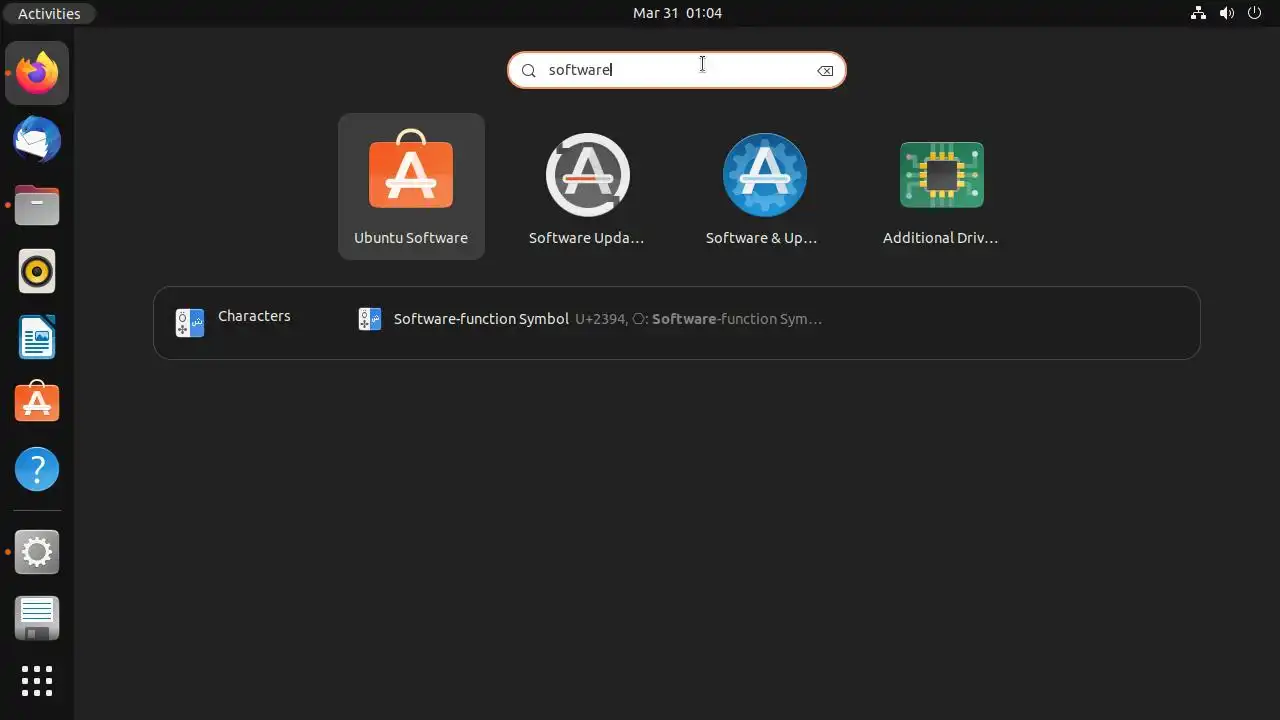Screen dimensions: 1280x720
Task: Click the Software-function Symbol result icon
Action: click(x=370, y=319)
